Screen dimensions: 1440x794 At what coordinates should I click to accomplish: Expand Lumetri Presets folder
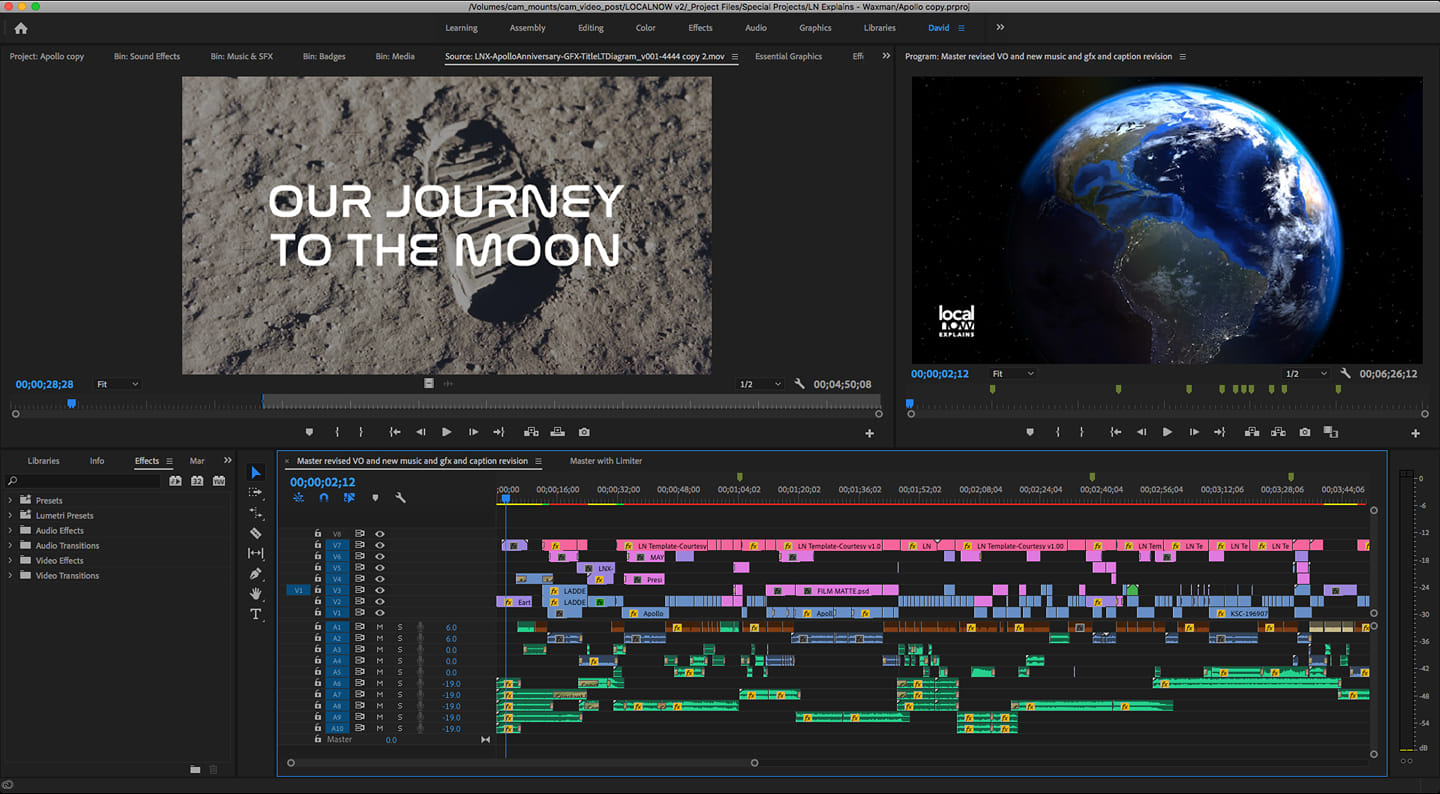point(11,515)
